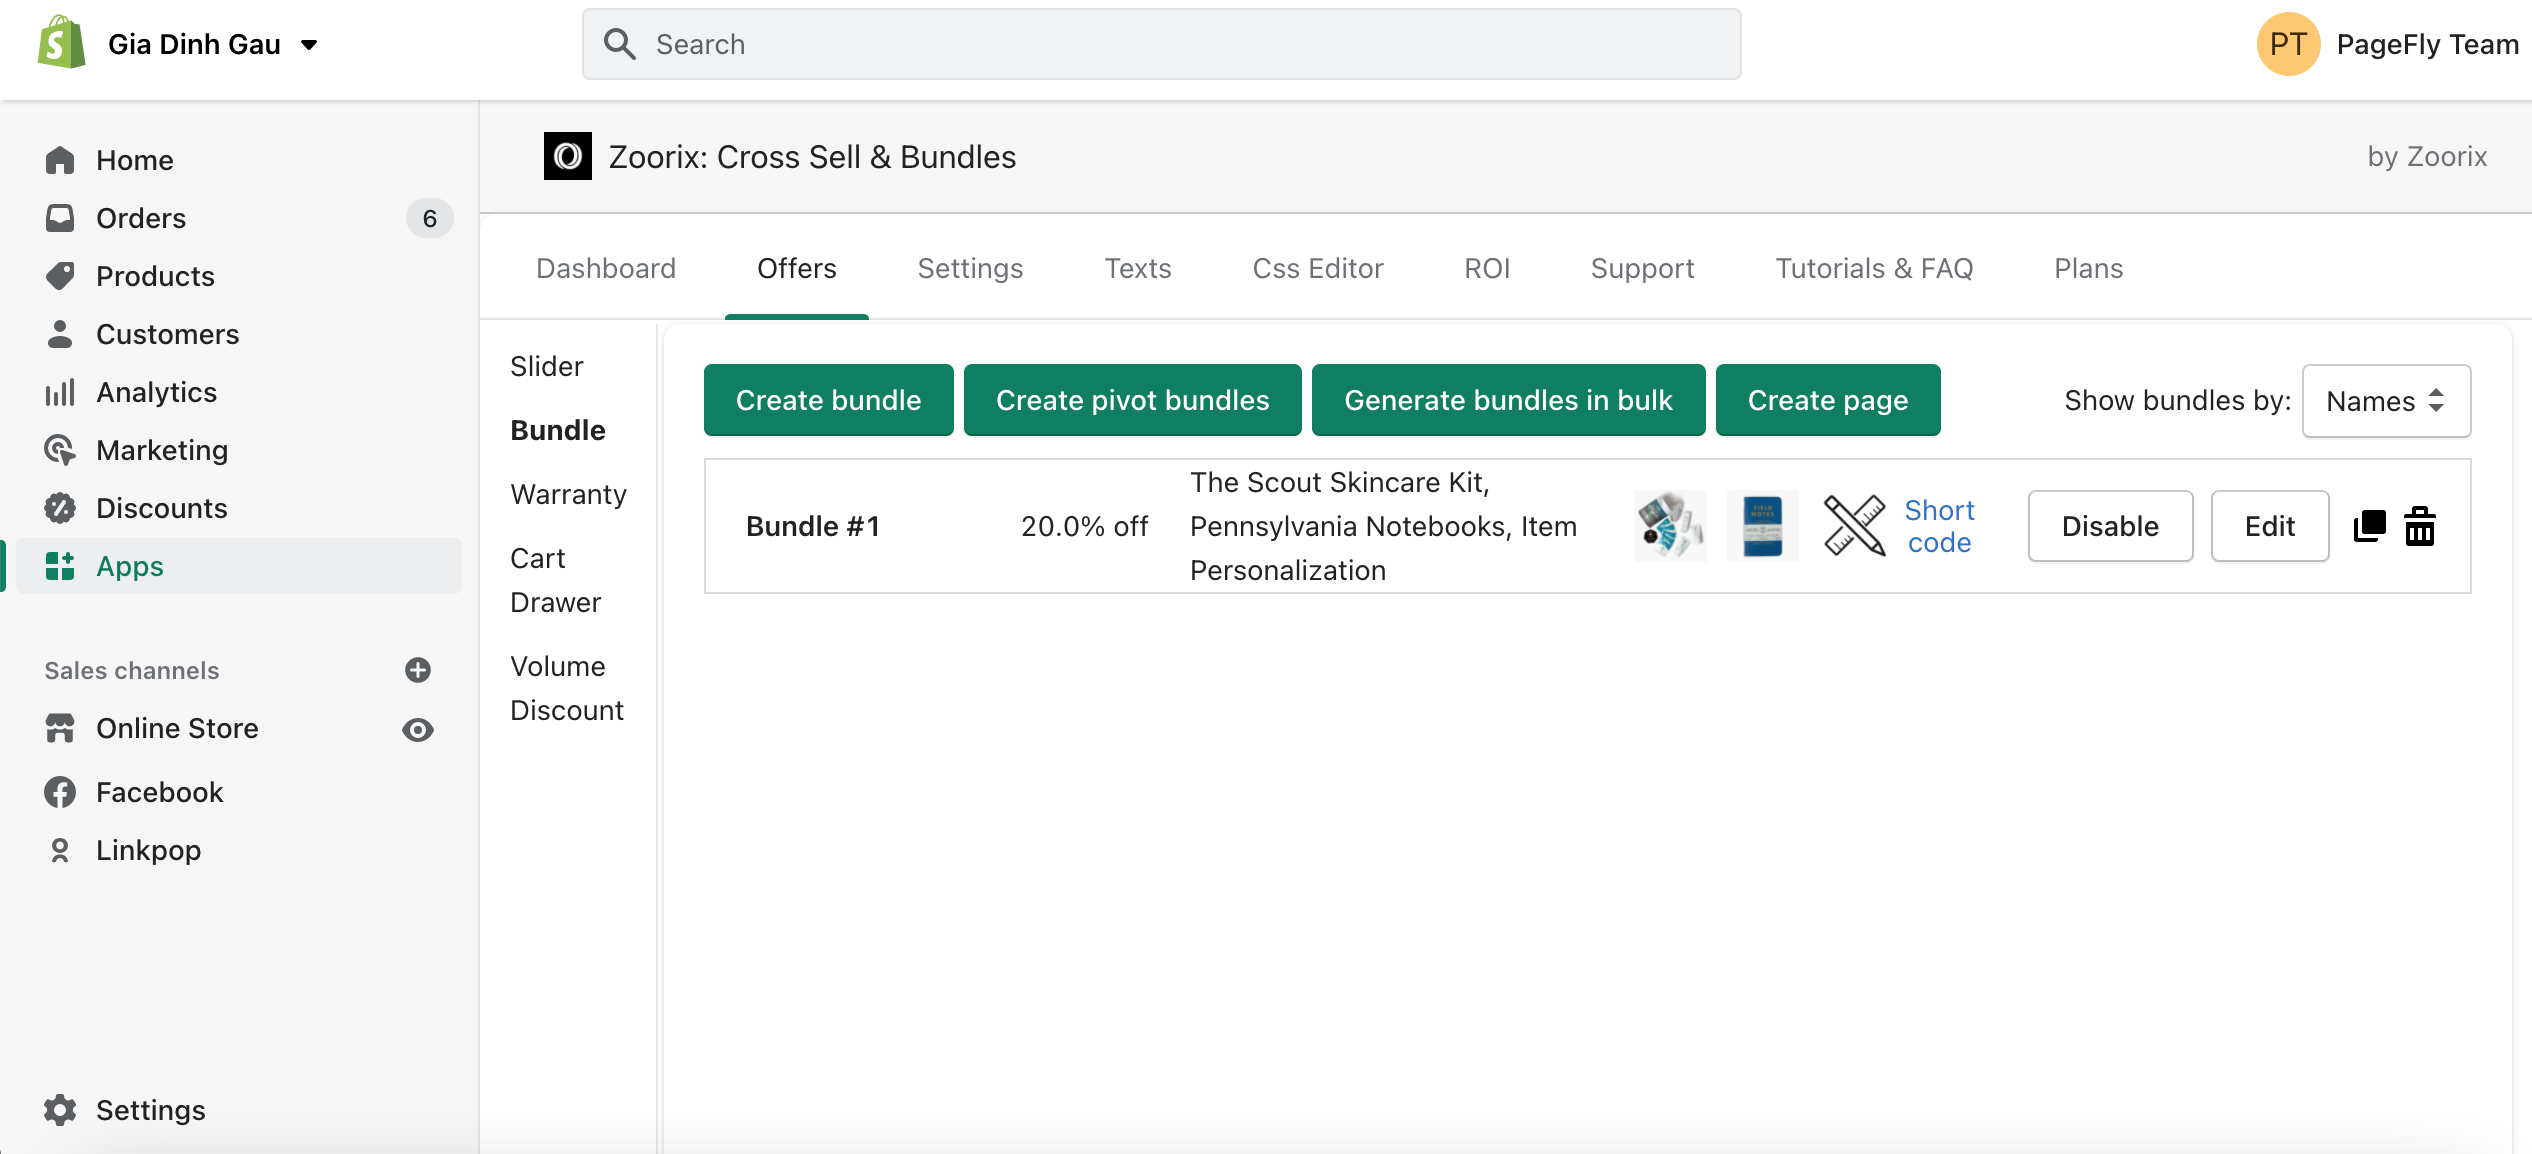The width and height of the screenshot is (2532, 1154).
Task: Duplicate Bundle #1 with copy icon
Action: [2370, 526]
